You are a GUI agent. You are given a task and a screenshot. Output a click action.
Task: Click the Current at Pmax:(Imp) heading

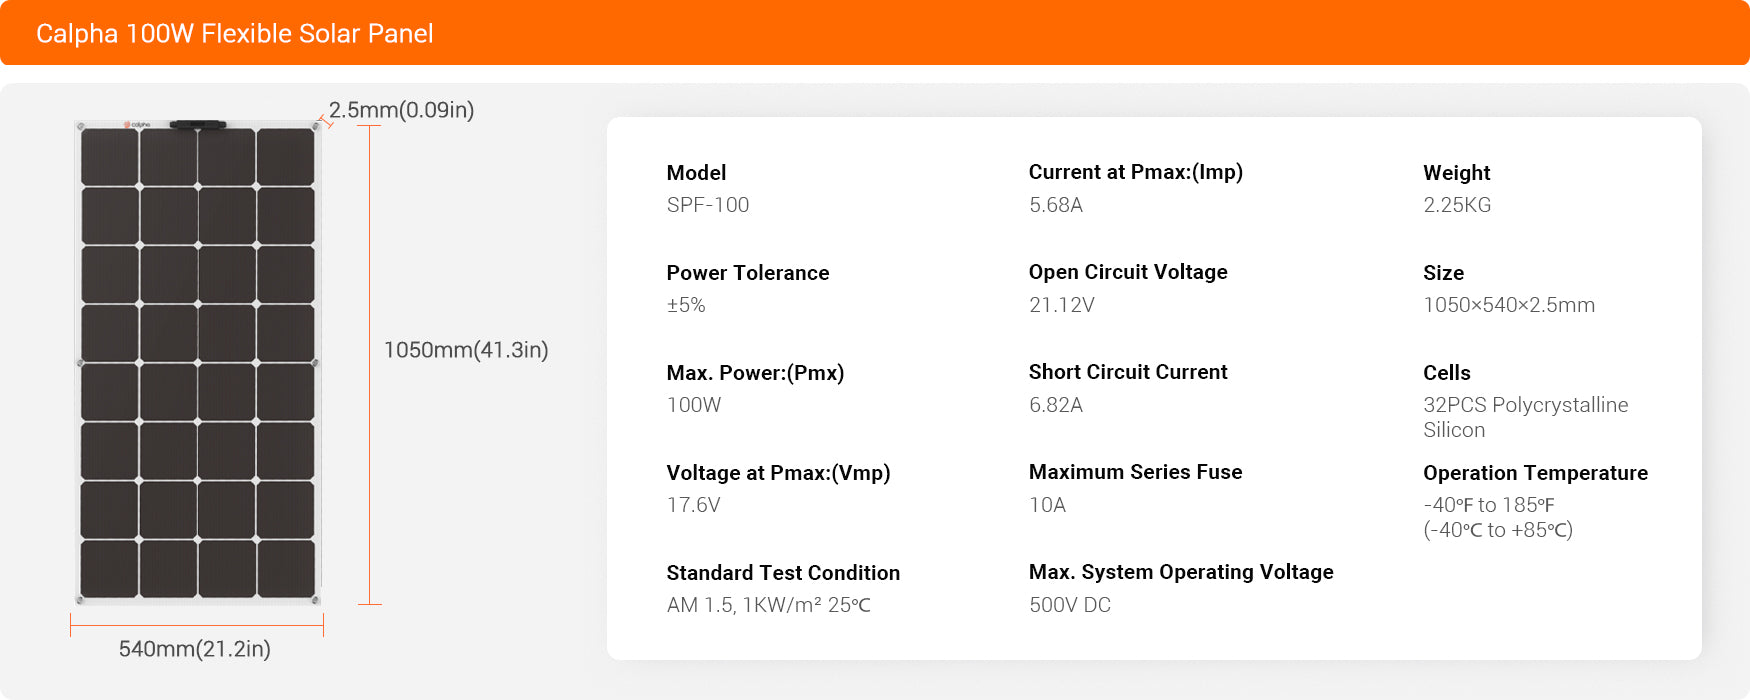[x=1136, y=172]
